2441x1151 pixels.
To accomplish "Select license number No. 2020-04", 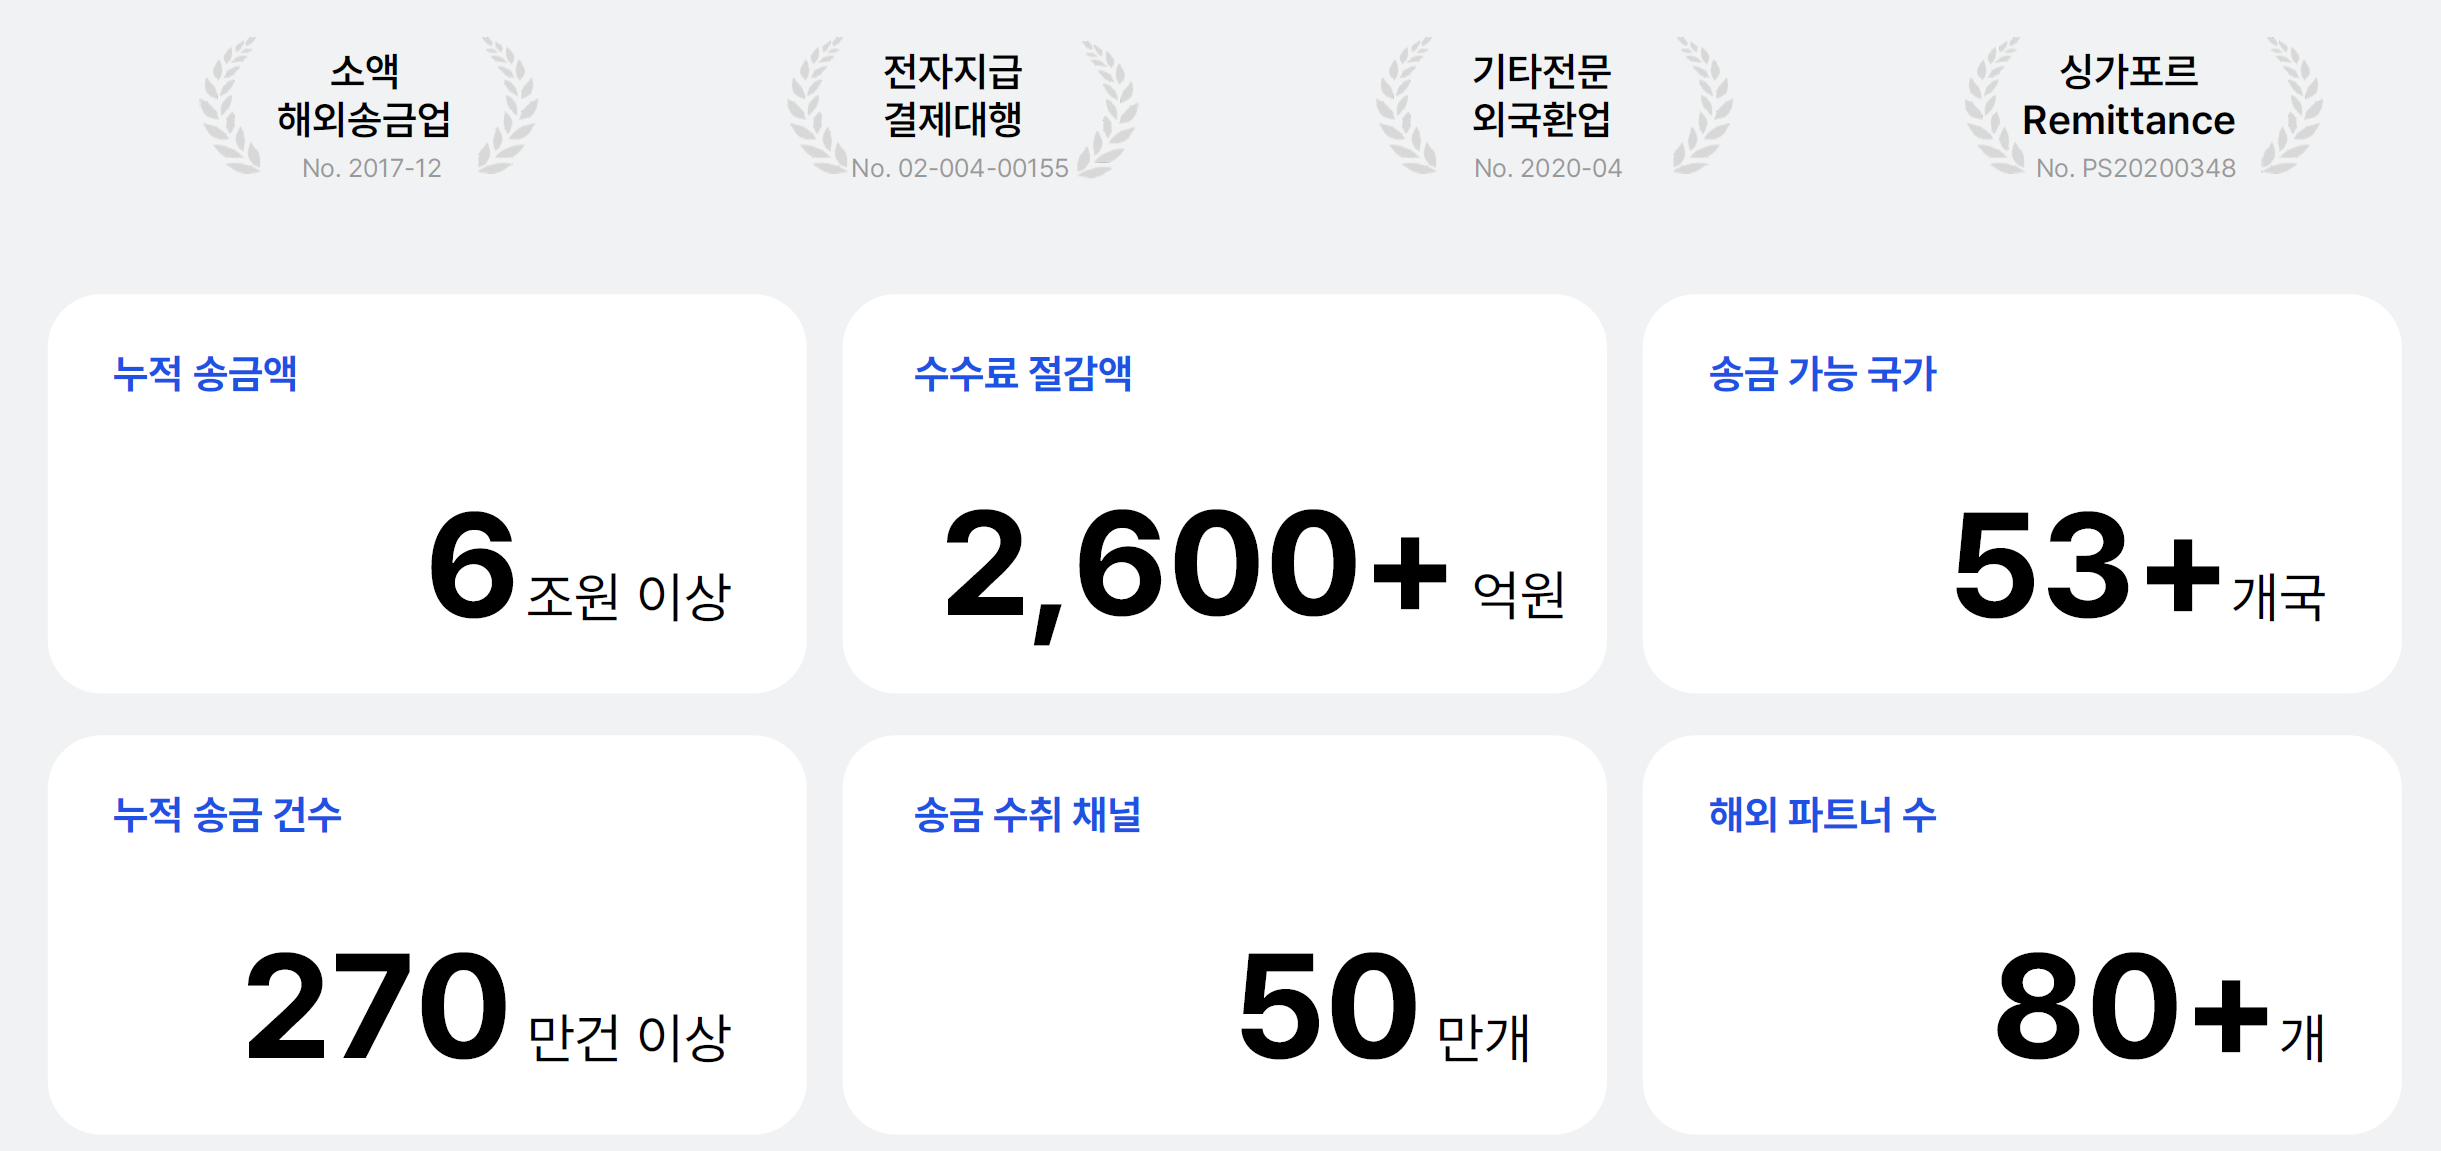I will [x=1548, y=168].
